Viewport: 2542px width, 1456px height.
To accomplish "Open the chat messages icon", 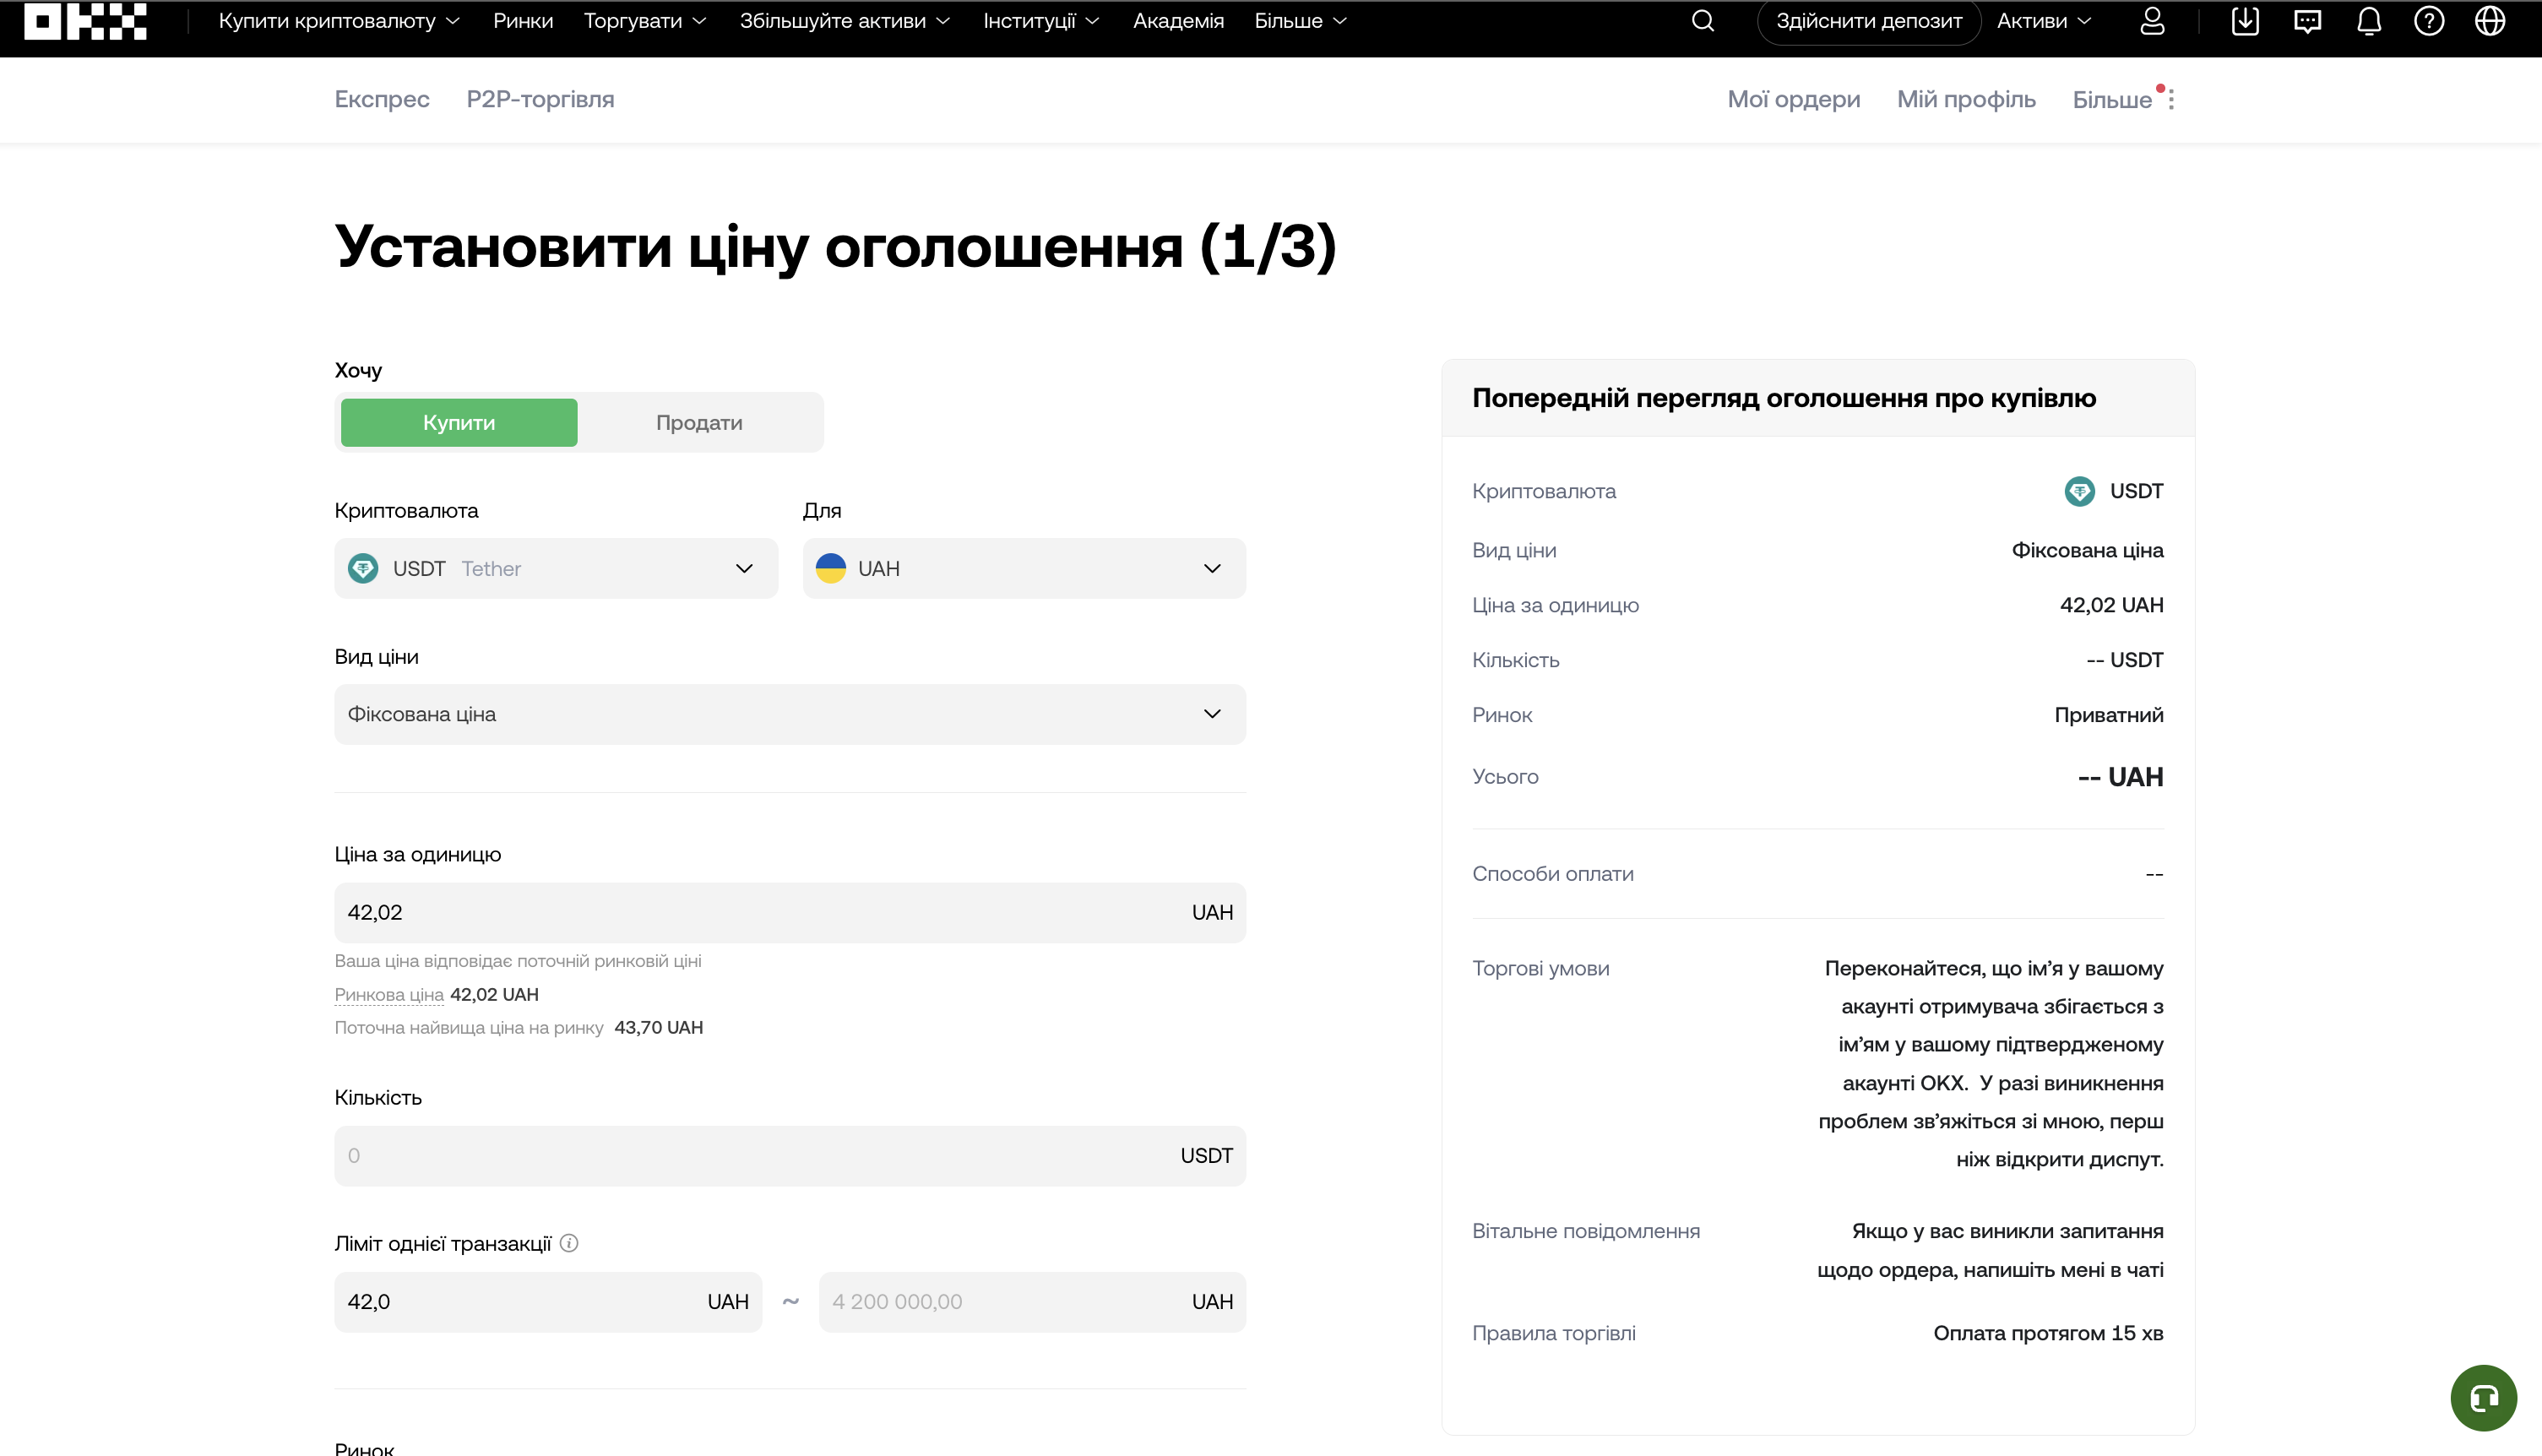I will coord(2307,20).
